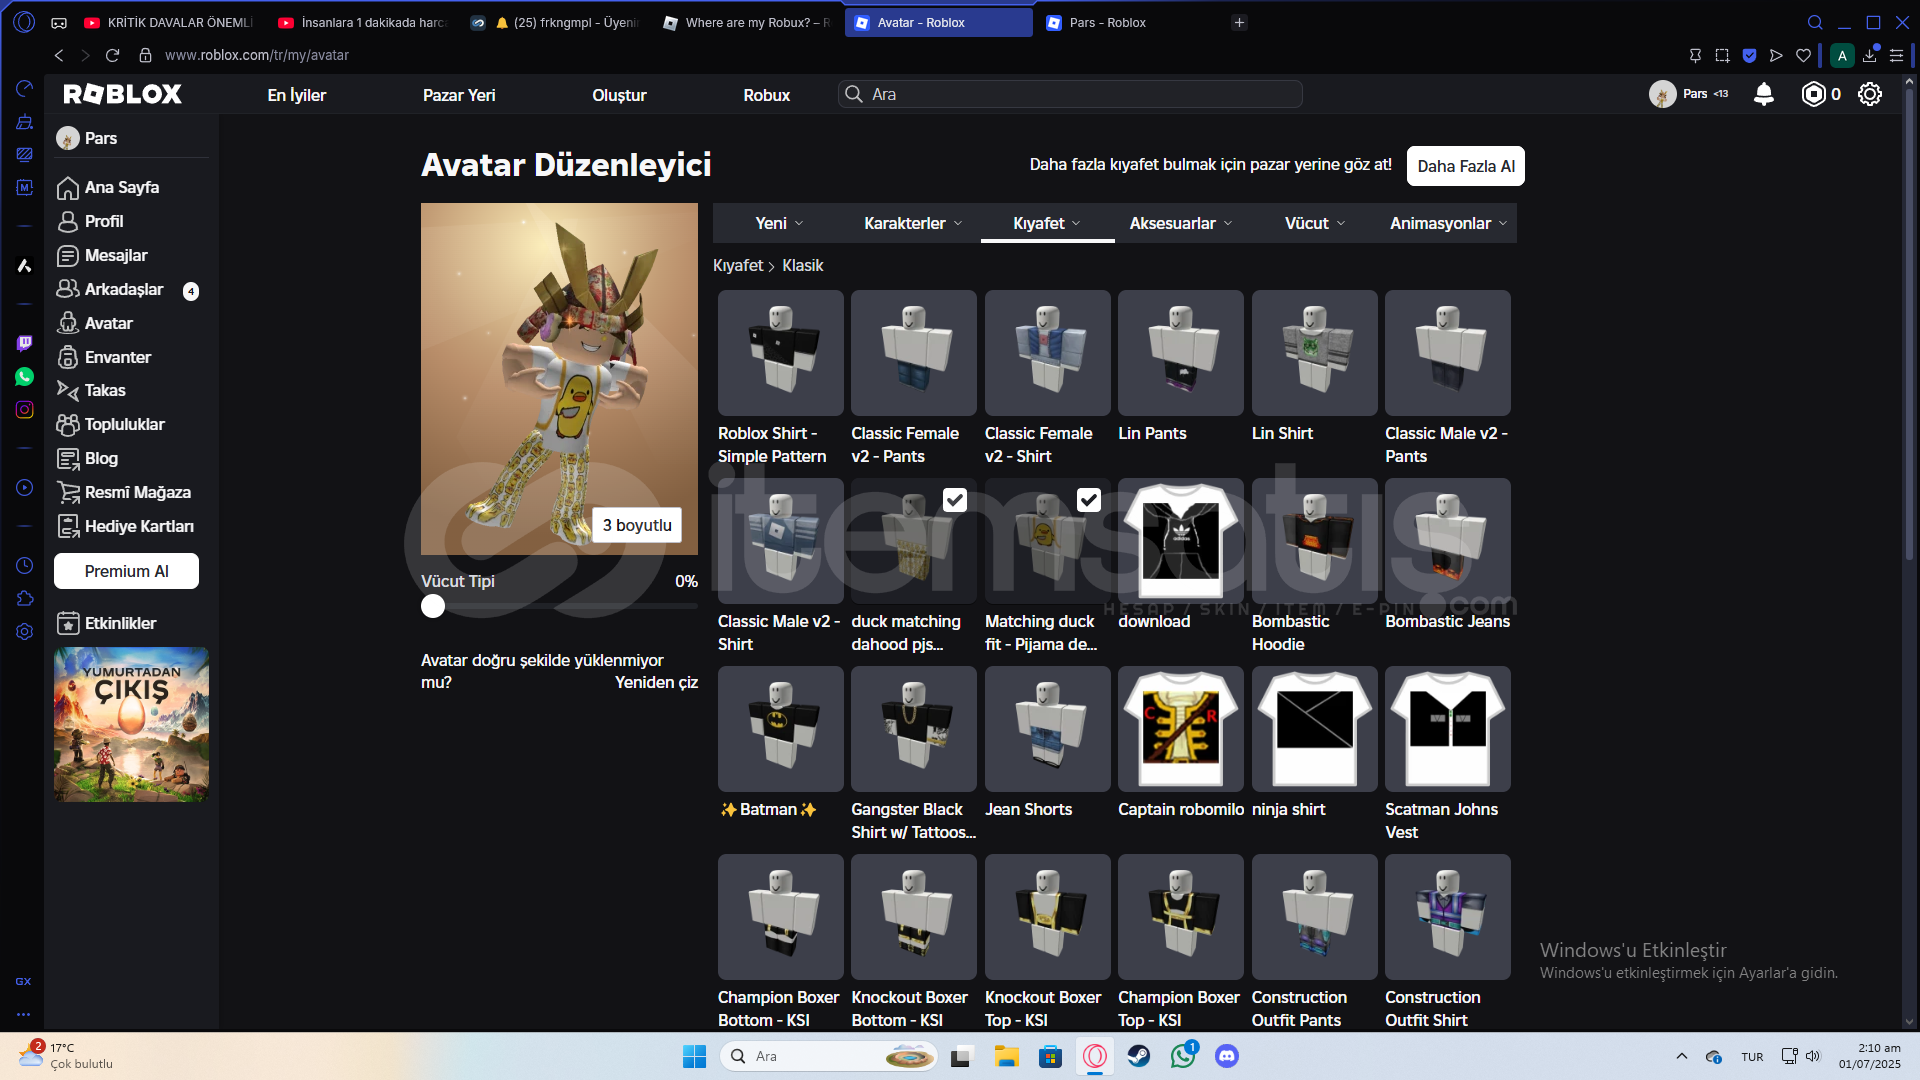Open Mesajlar in the sidebar
The image size is (1920, 1080).
[102, 256]
